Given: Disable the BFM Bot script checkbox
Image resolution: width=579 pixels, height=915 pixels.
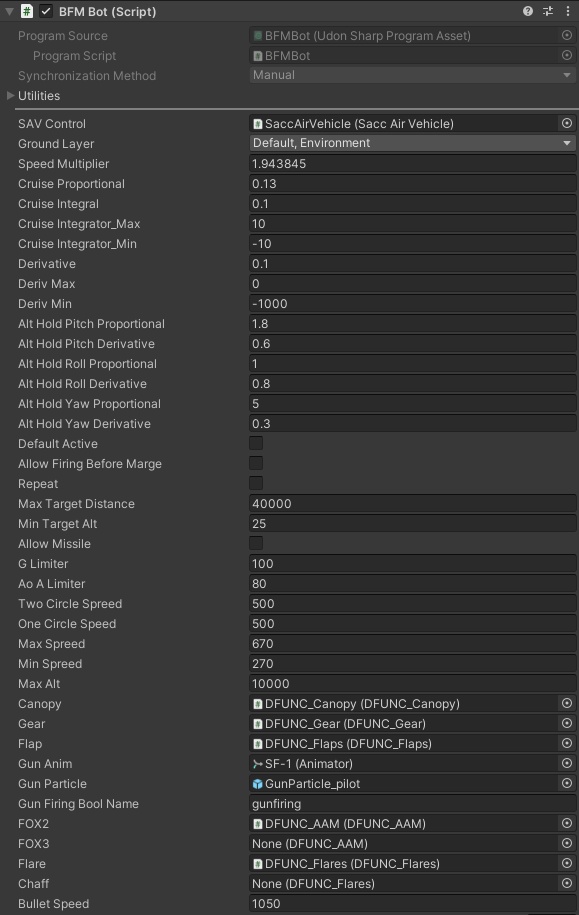Looking at the screenshot, I should pyautogui.click(x=46, y=11).
